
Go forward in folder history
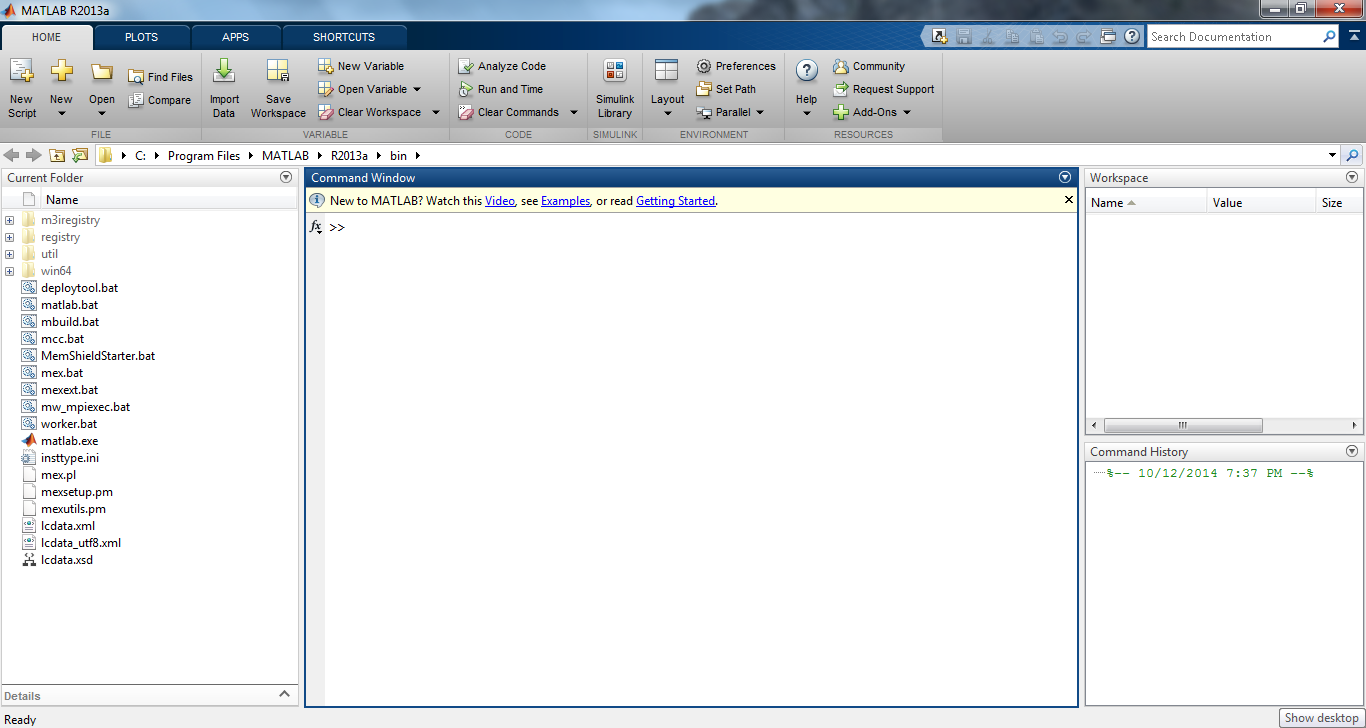[x=33, y=155]
